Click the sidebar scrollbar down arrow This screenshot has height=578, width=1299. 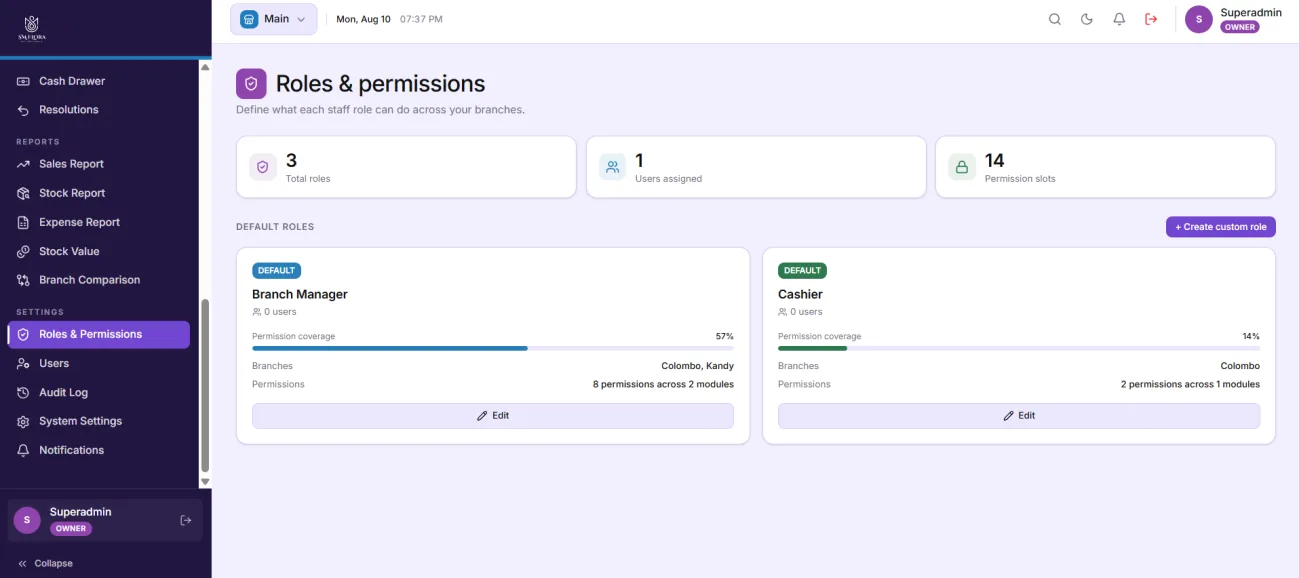205,481
